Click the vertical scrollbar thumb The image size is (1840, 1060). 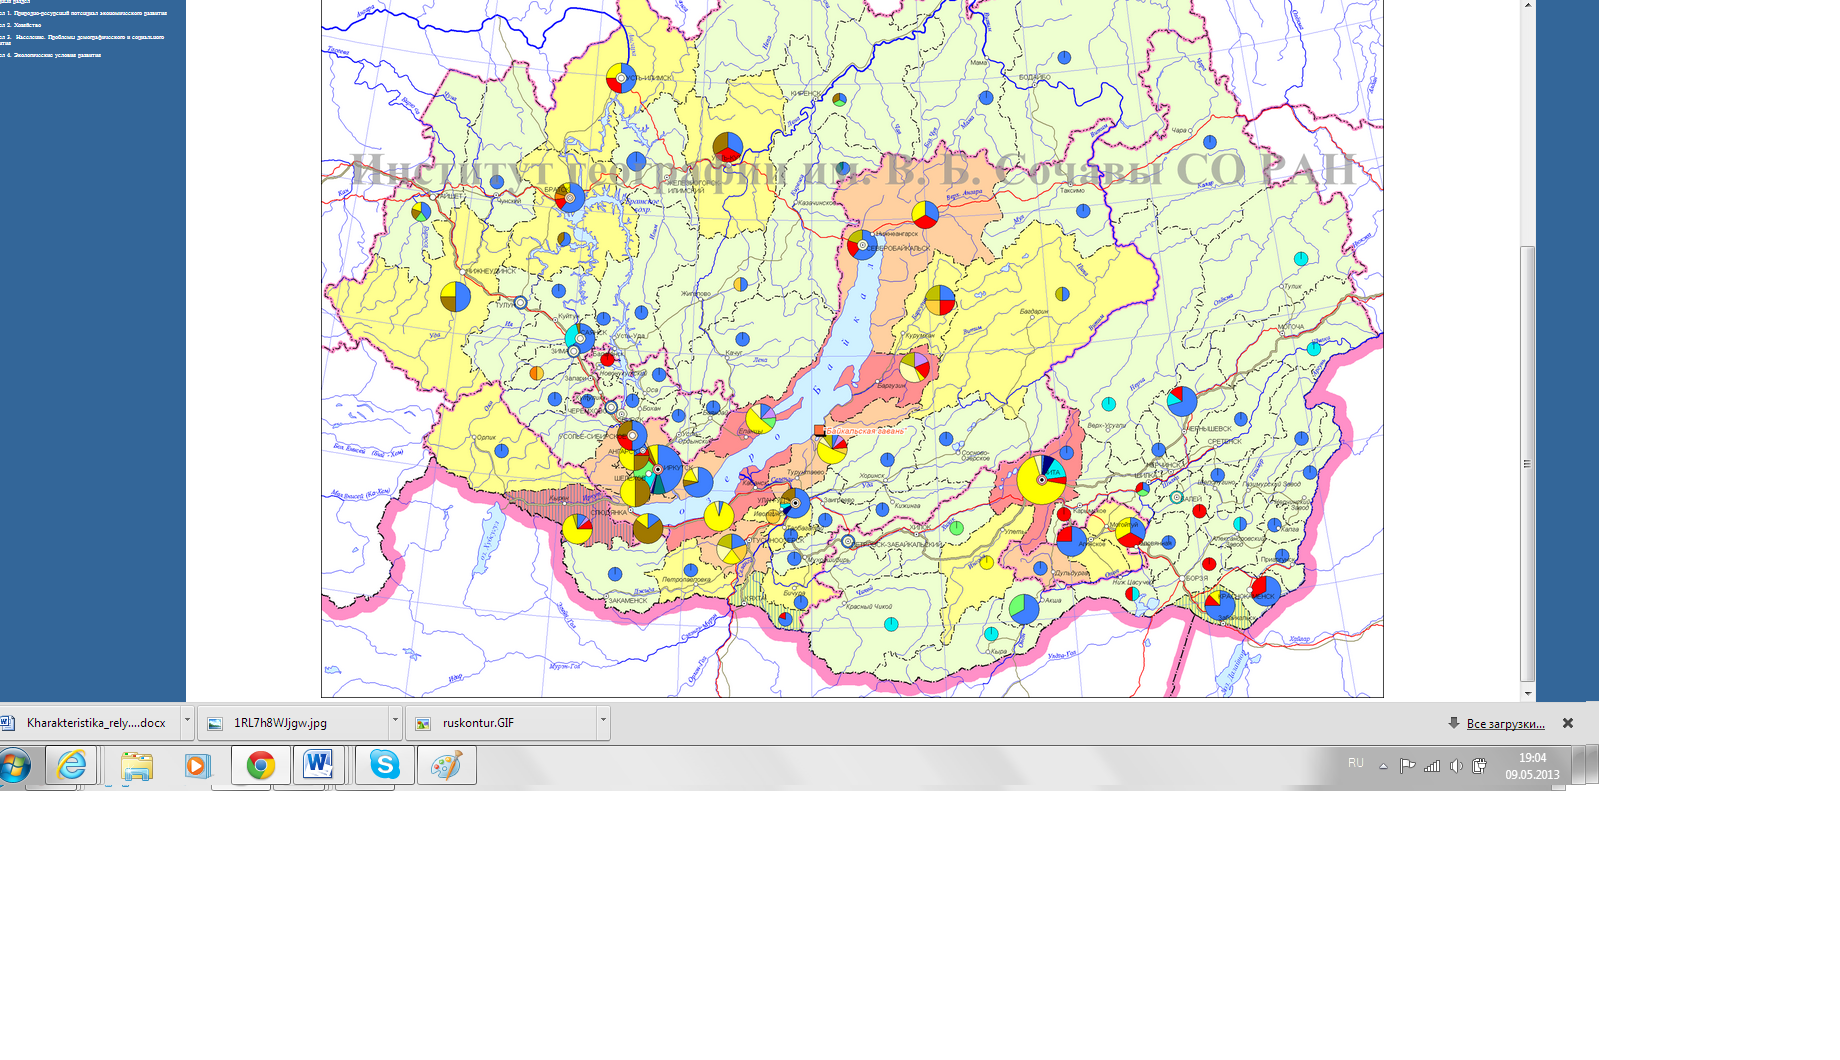coord(1527,463)
